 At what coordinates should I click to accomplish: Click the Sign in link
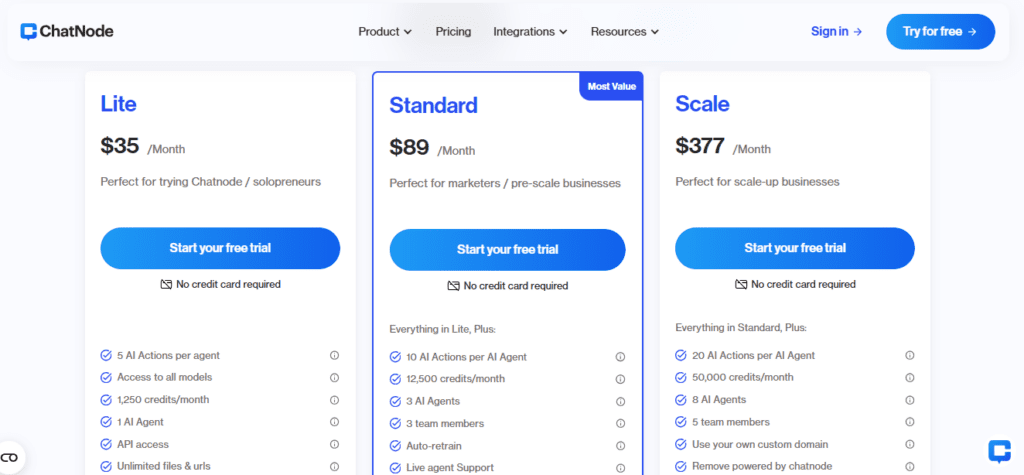coord(837,31)
